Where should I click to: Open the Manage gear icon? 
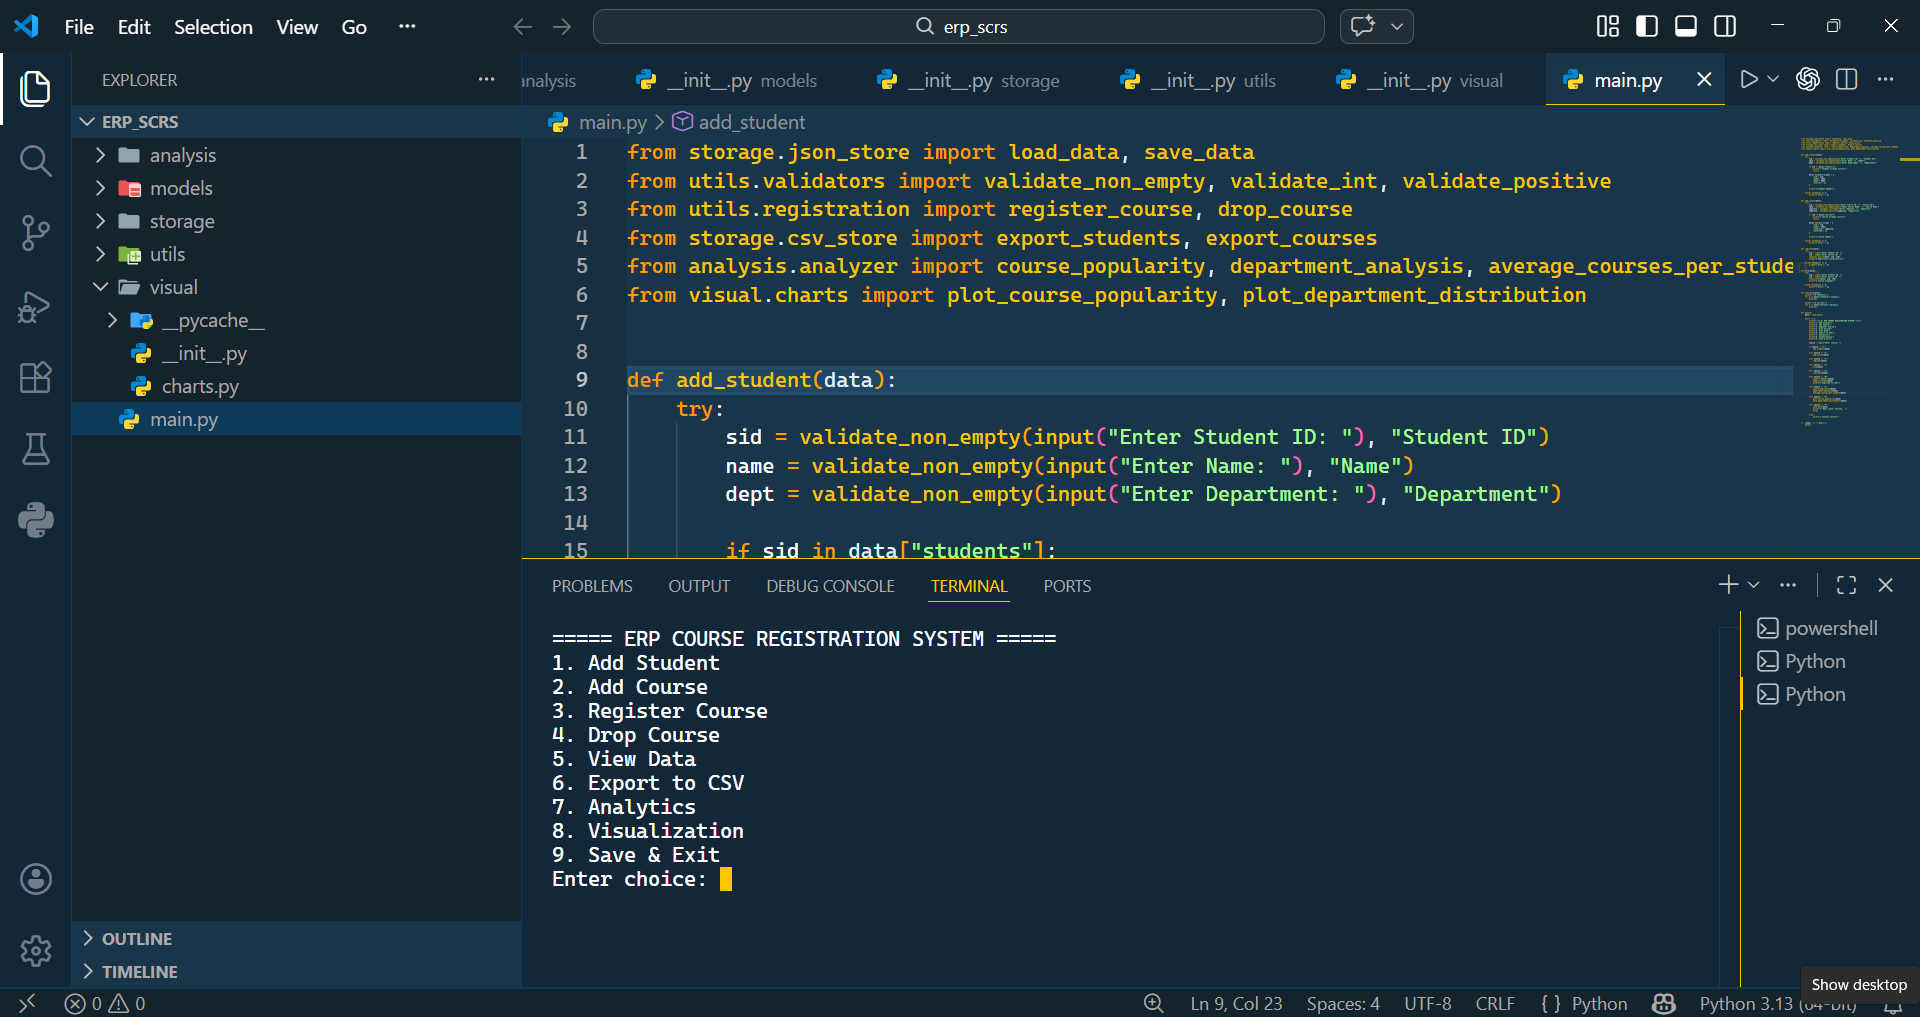[36, 950]
